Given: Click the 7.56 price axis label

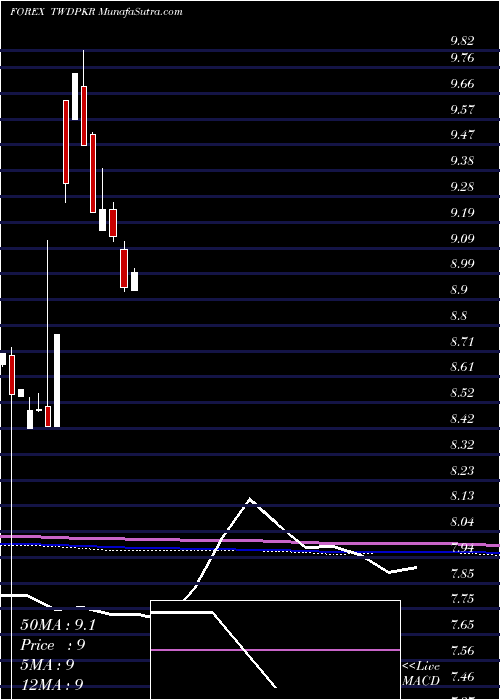Looking at the screenshot, I should click(462, 650).
